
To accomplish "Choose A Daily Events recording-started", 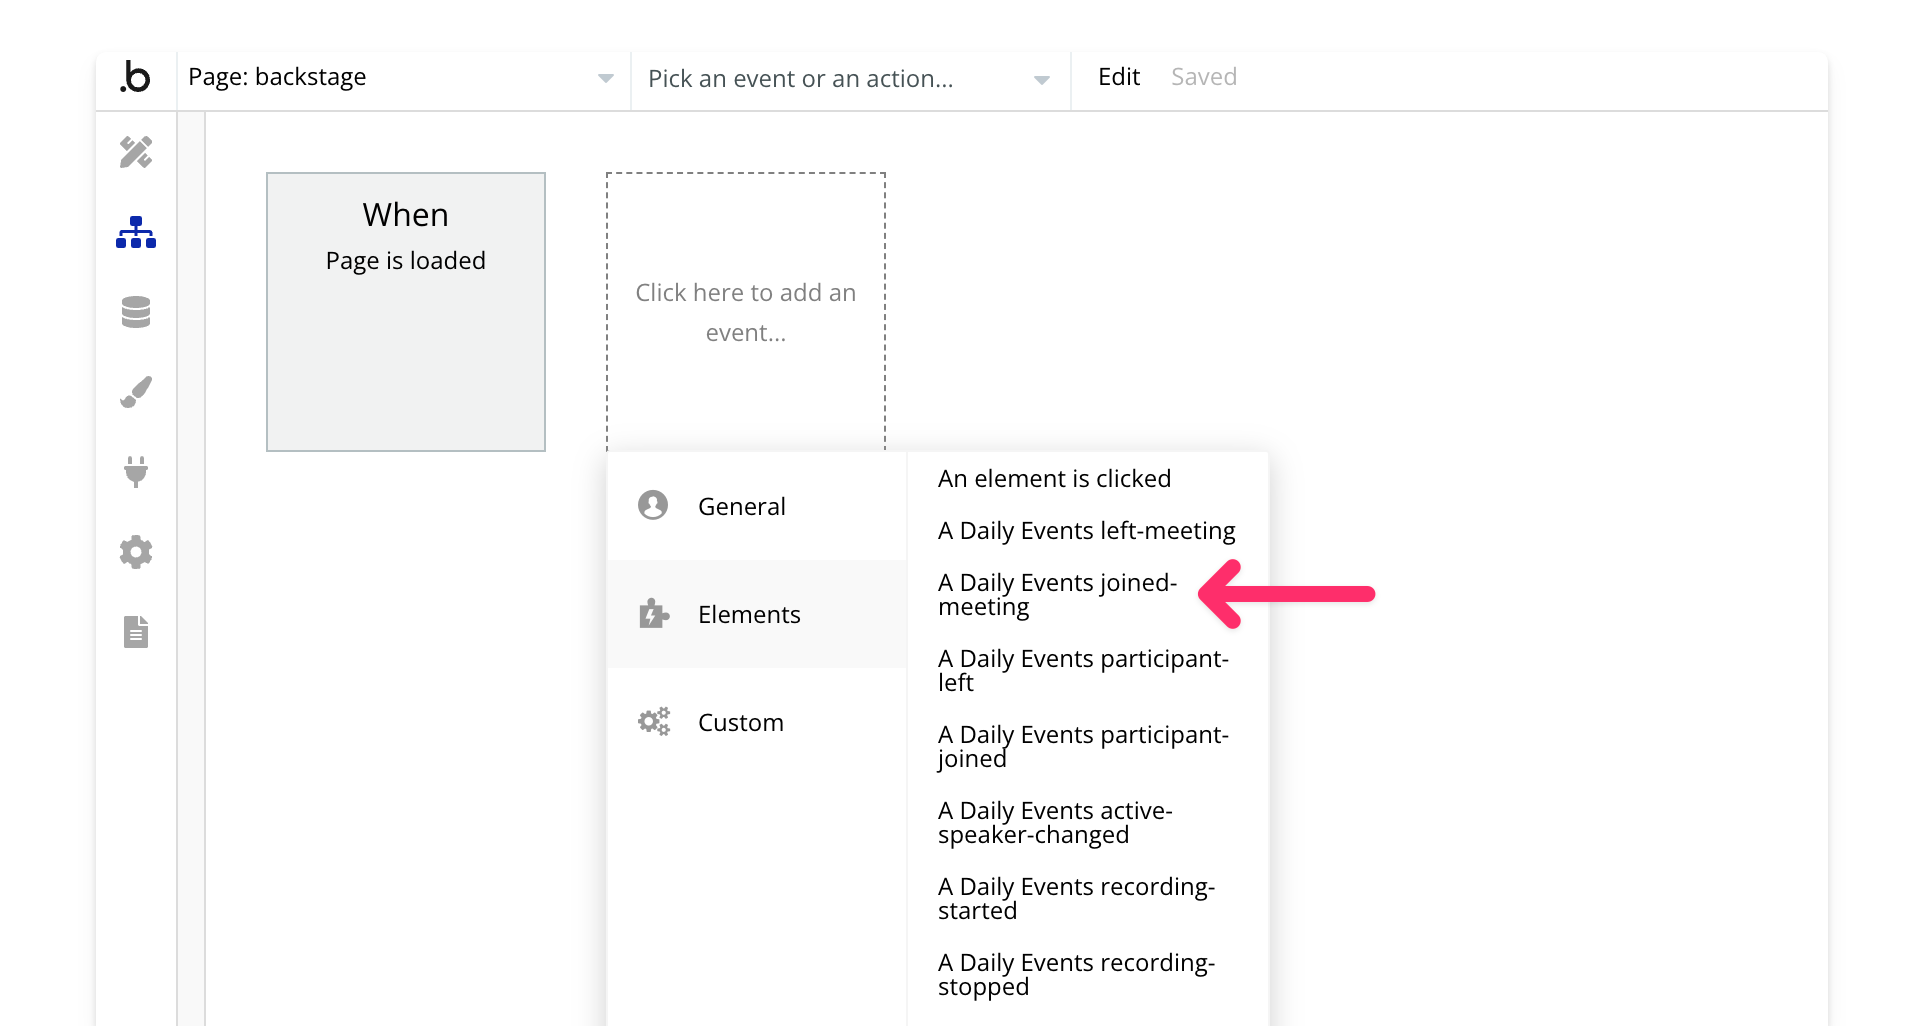I will point(1076,898).
